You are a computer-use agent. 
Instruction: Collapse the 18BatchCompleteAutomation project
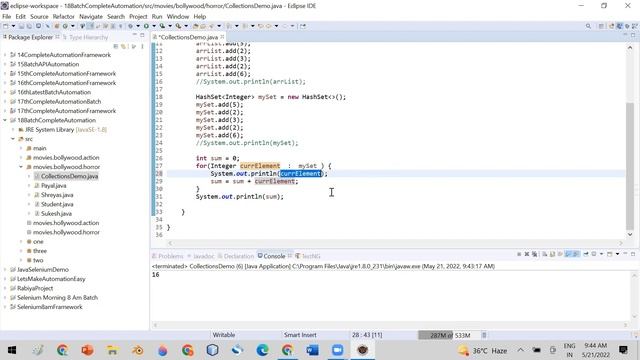[x=5, y=120]
